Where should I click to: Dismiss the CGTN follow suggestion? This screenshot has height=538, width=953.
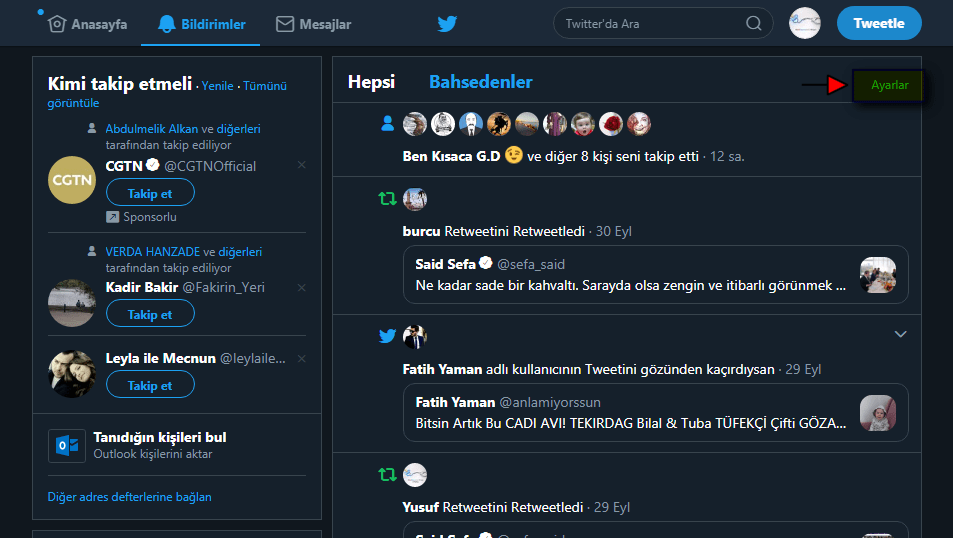coord(302,164)
